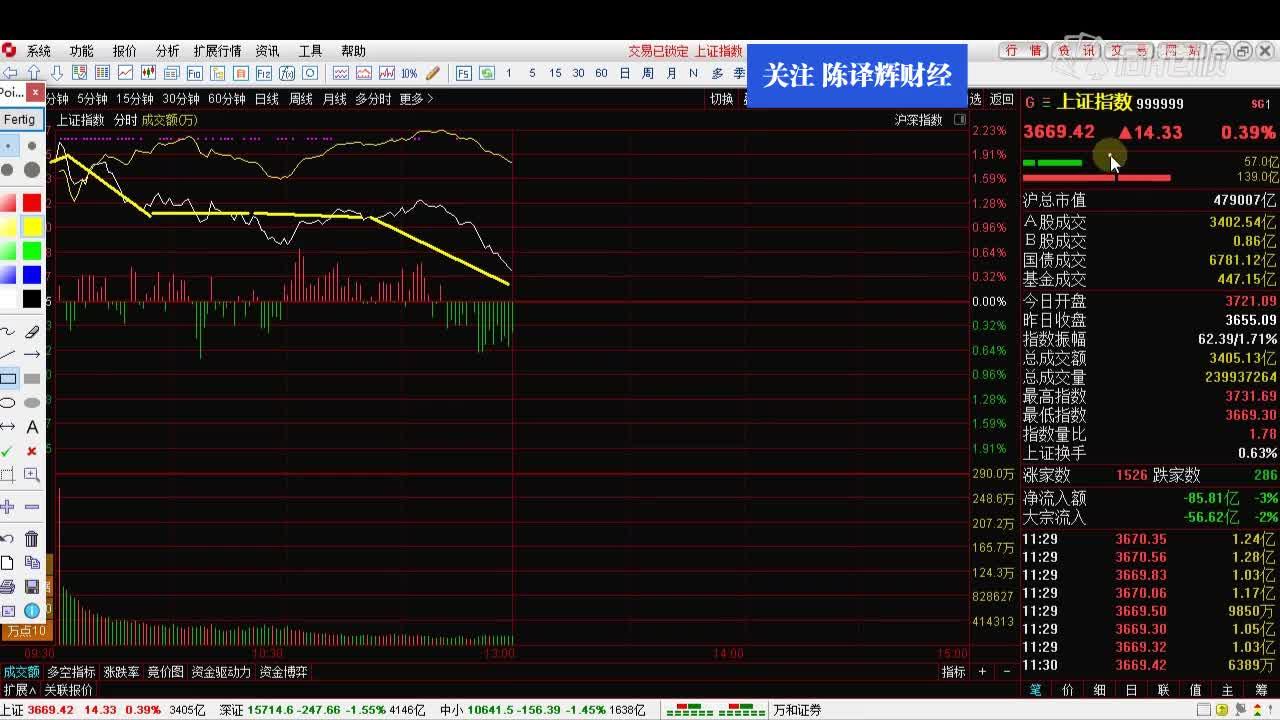Click the 10% toolbar icon
The height and width of the screenshot is (720, 1280).
tap(409, 73)
